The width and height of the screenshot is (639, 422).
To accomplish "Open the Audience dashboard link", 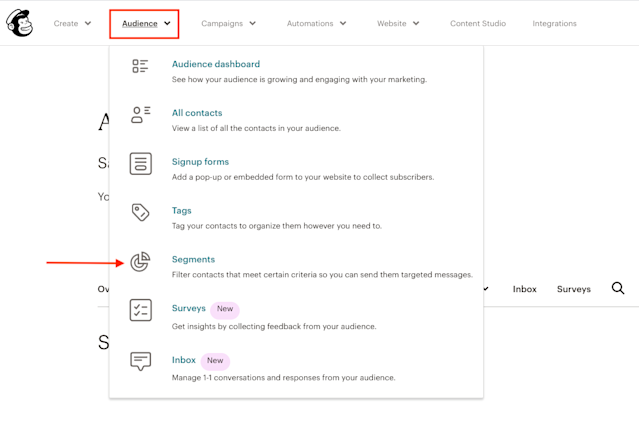I will tap(216, 64).
